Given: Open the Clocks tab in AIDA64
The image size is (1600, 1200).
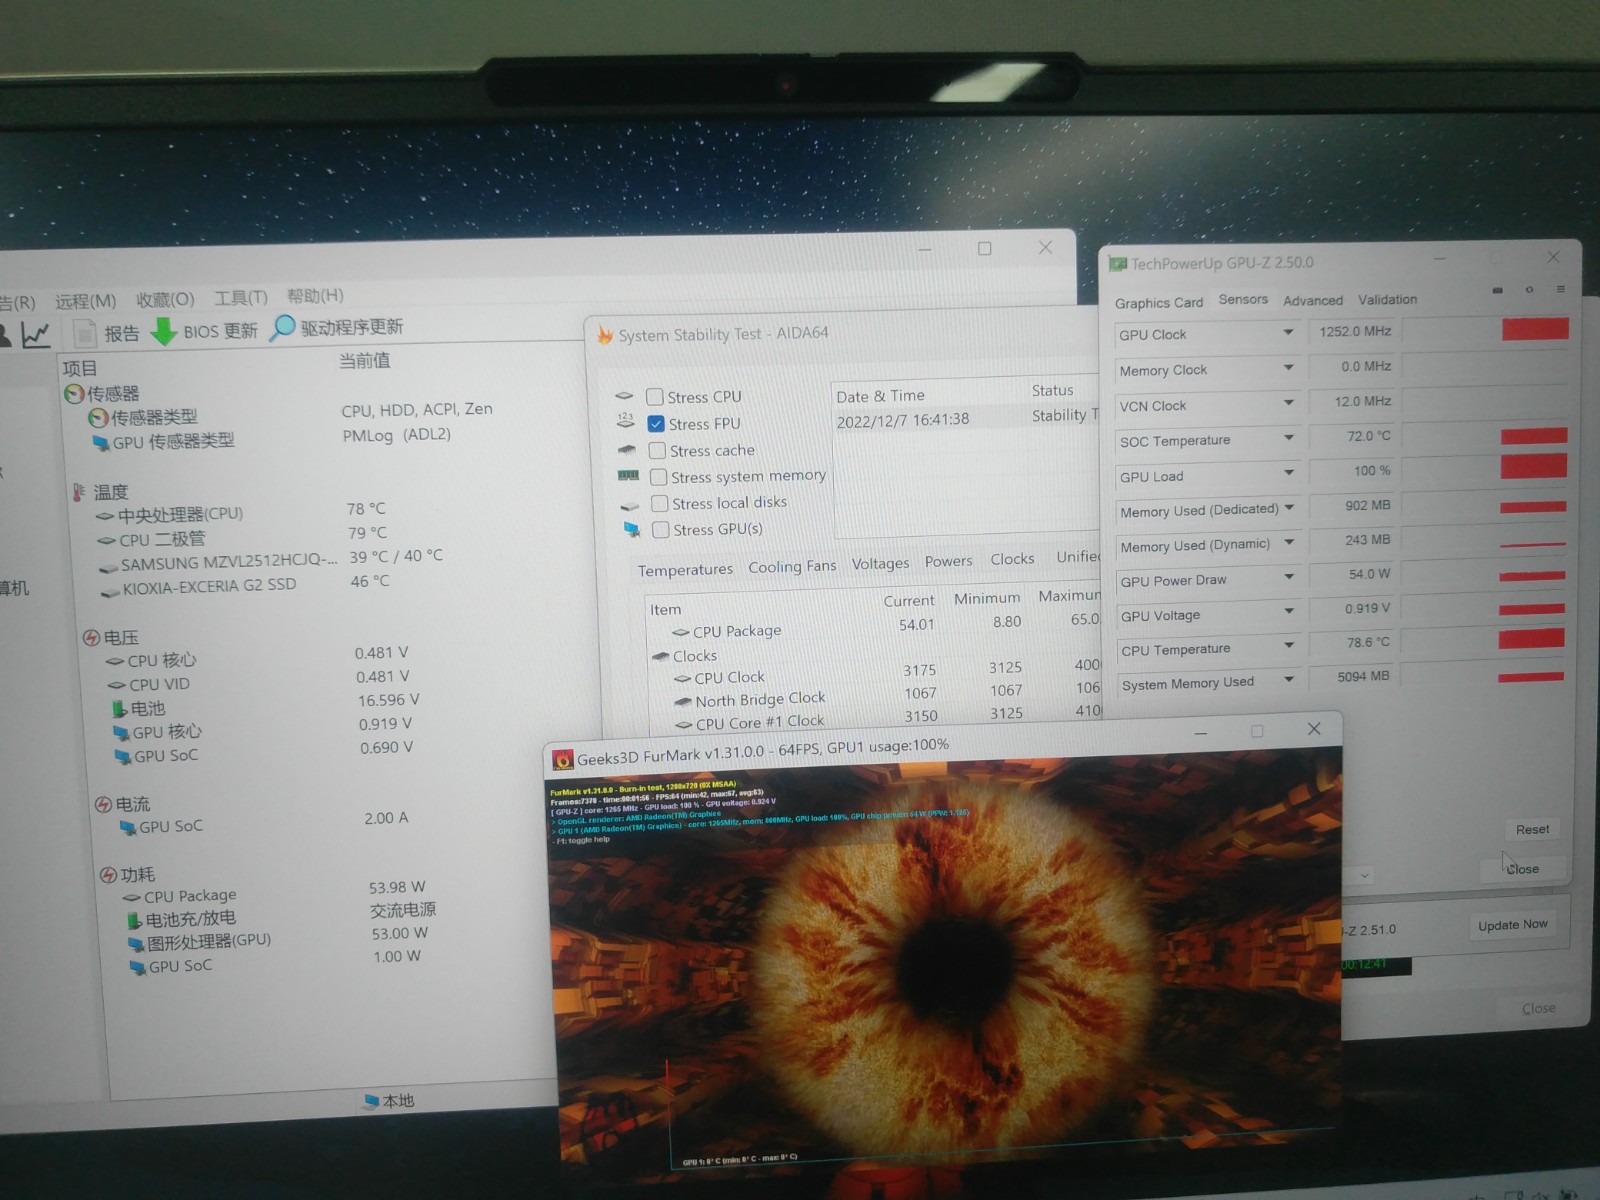Looking at the screenshot, I should pyautogui.click(x=1012, y=559).
